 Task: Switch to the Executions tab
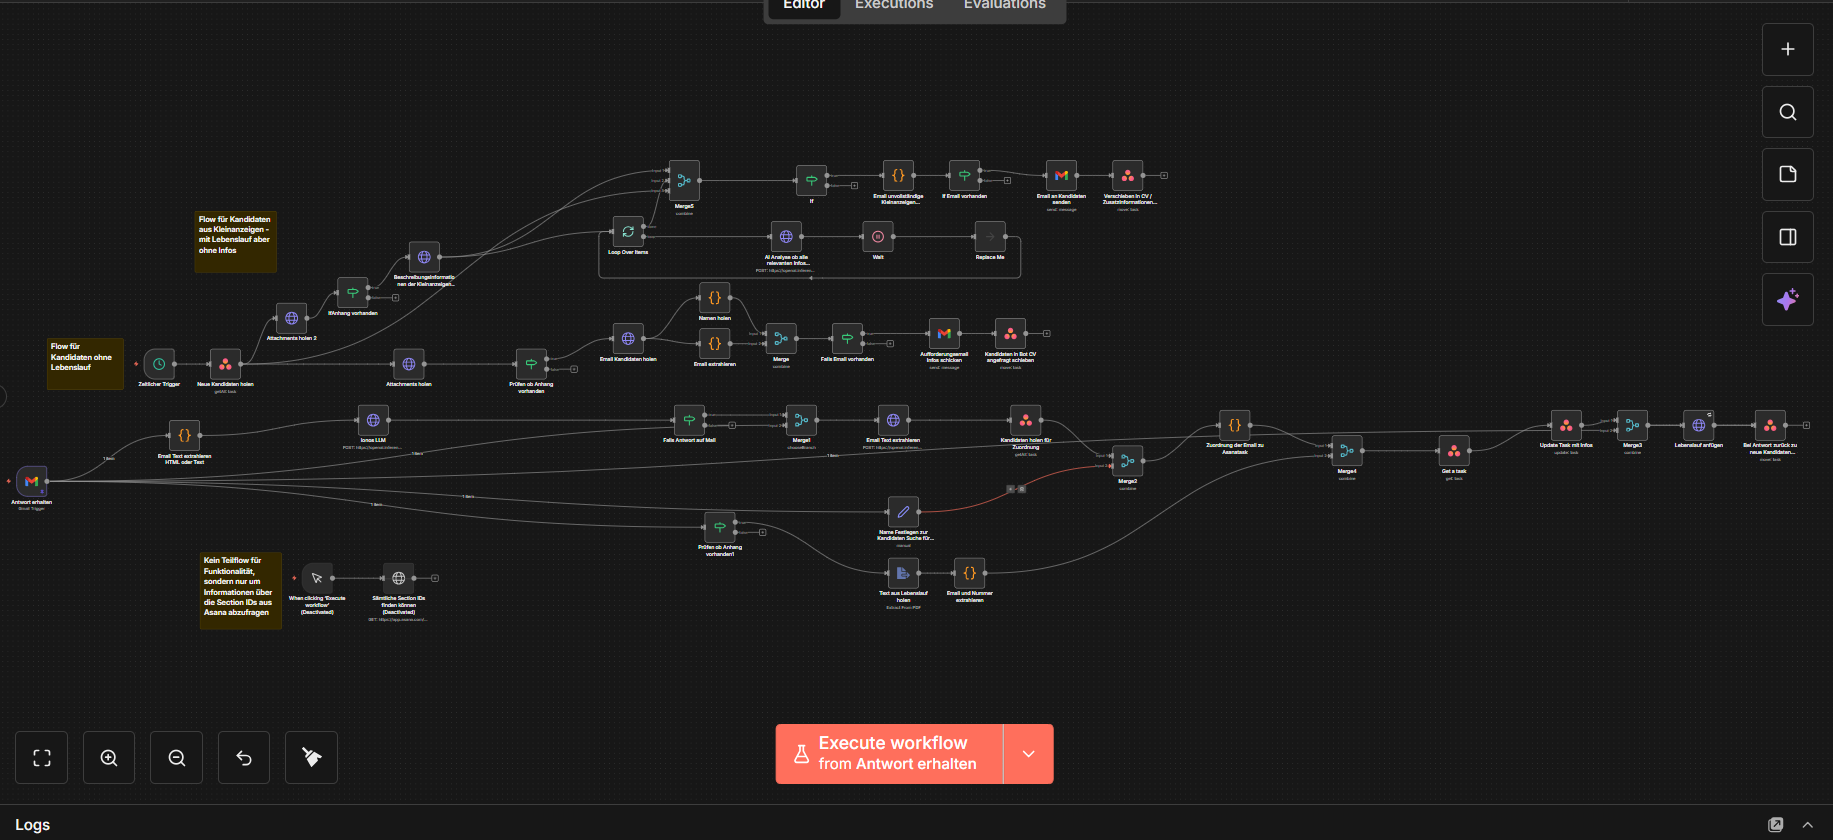point(893,6)
